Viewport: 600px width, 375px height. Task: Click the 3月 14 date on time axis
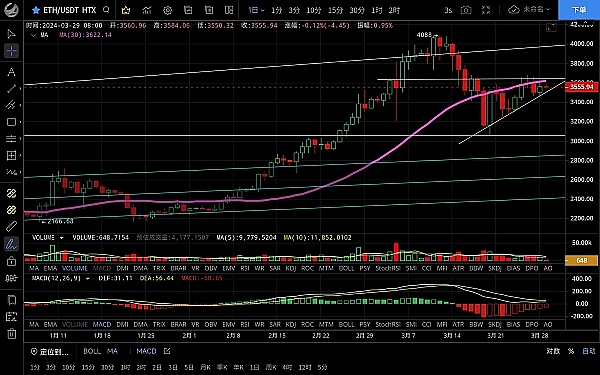coord(452,336)
